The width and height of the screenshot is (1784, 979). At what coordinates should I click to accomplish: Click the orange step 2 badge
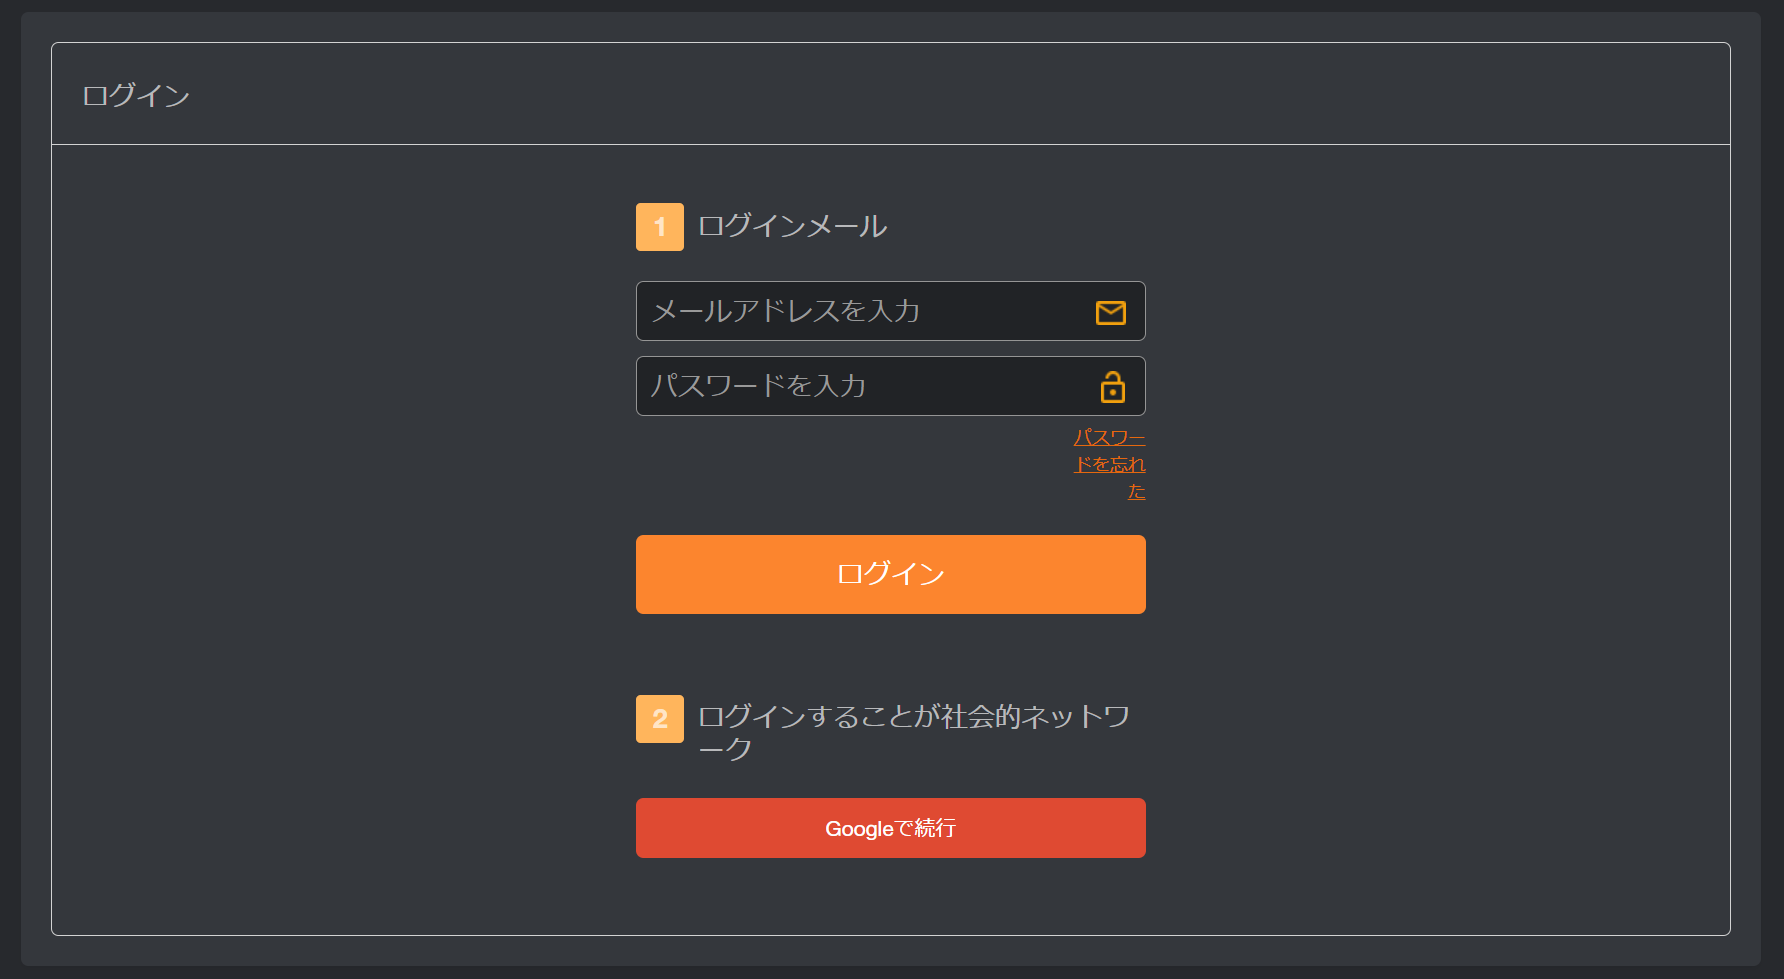tap(660, 719)
